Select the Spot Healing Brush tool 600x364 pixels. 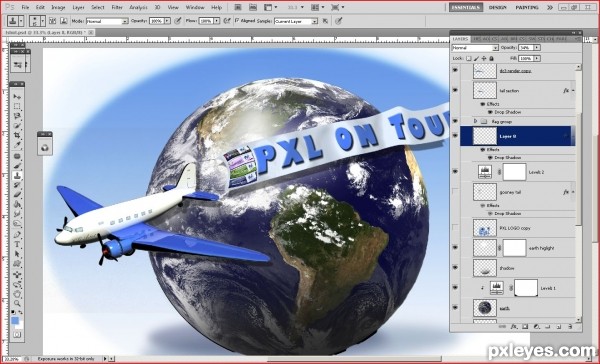point(17,156)
